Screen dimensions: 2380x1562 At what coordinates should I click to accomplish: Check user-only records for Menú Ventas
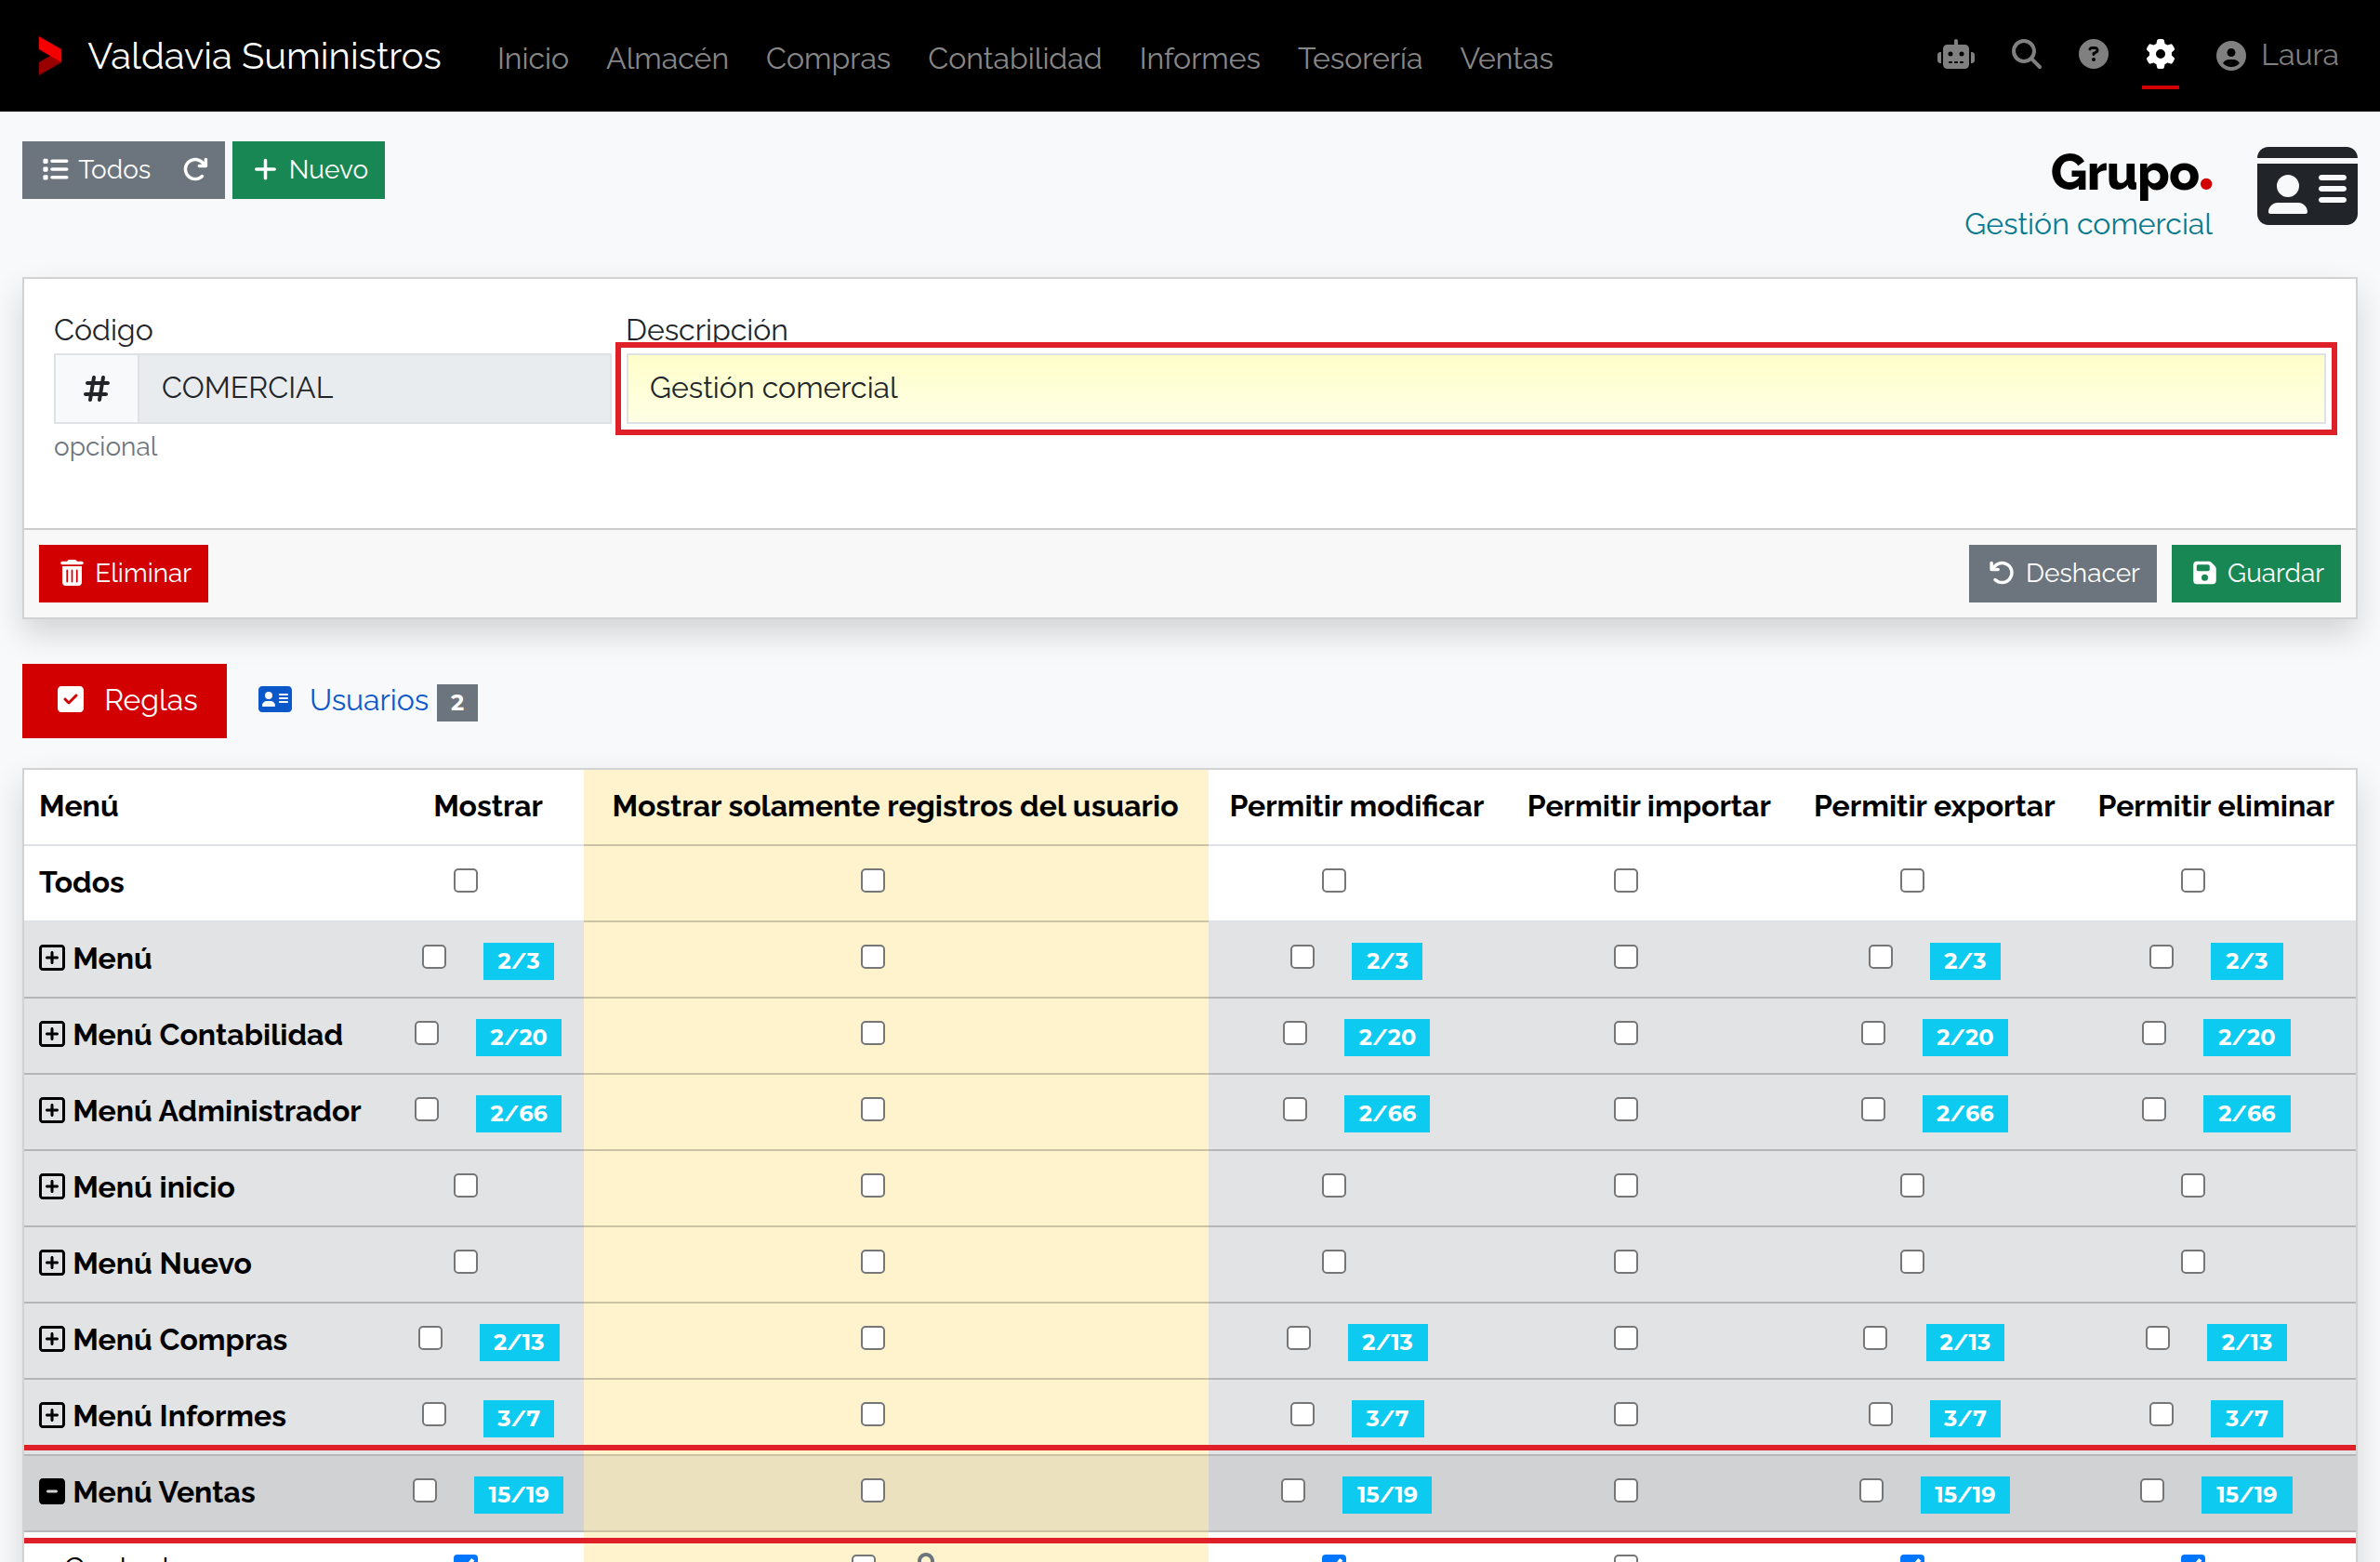(x=872, y=1490)
